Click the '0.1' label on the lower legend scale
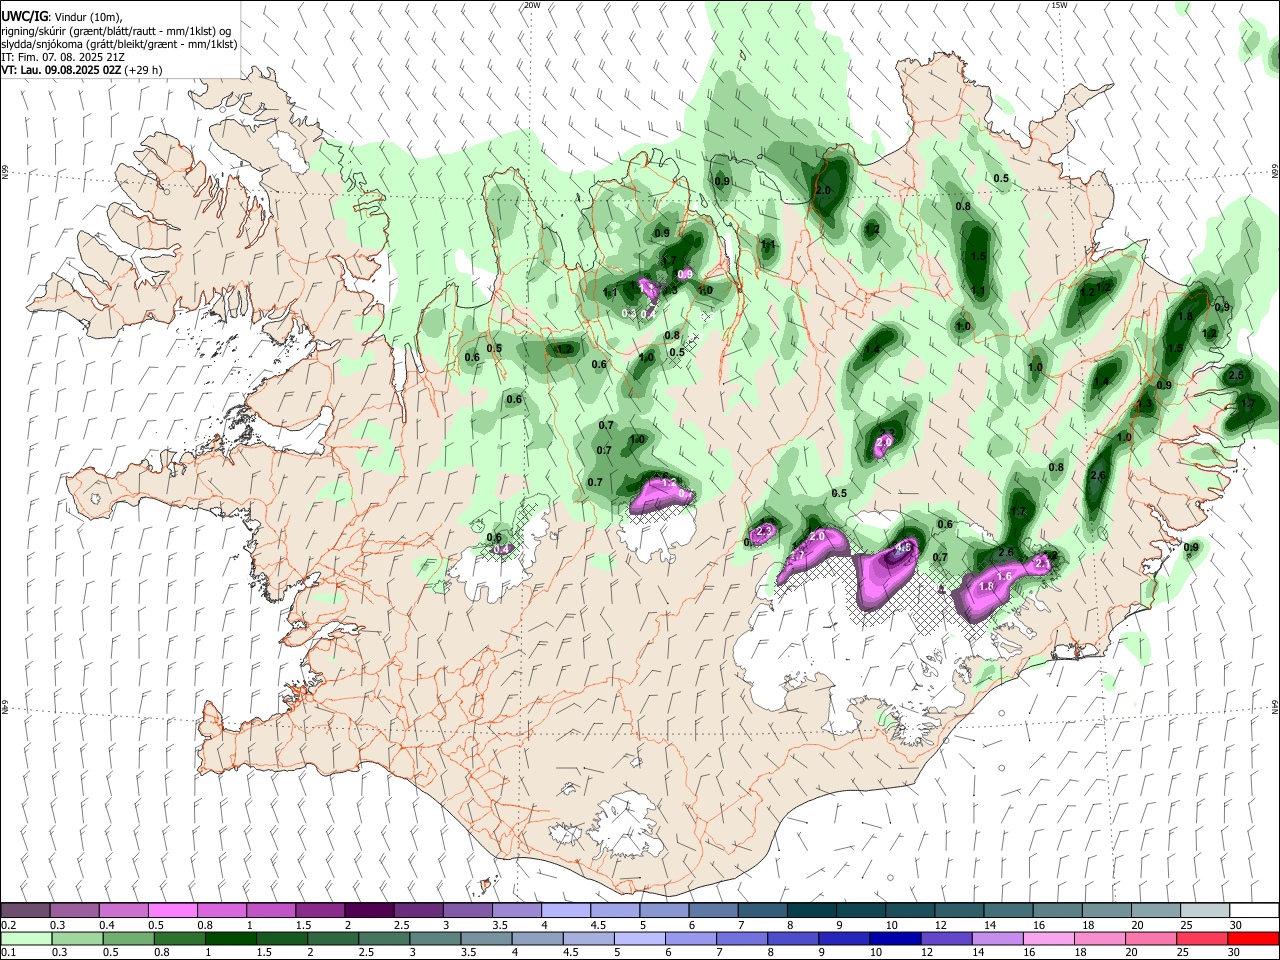Image resolution: width=1280 pixels, height=960 pixels. 8,953
